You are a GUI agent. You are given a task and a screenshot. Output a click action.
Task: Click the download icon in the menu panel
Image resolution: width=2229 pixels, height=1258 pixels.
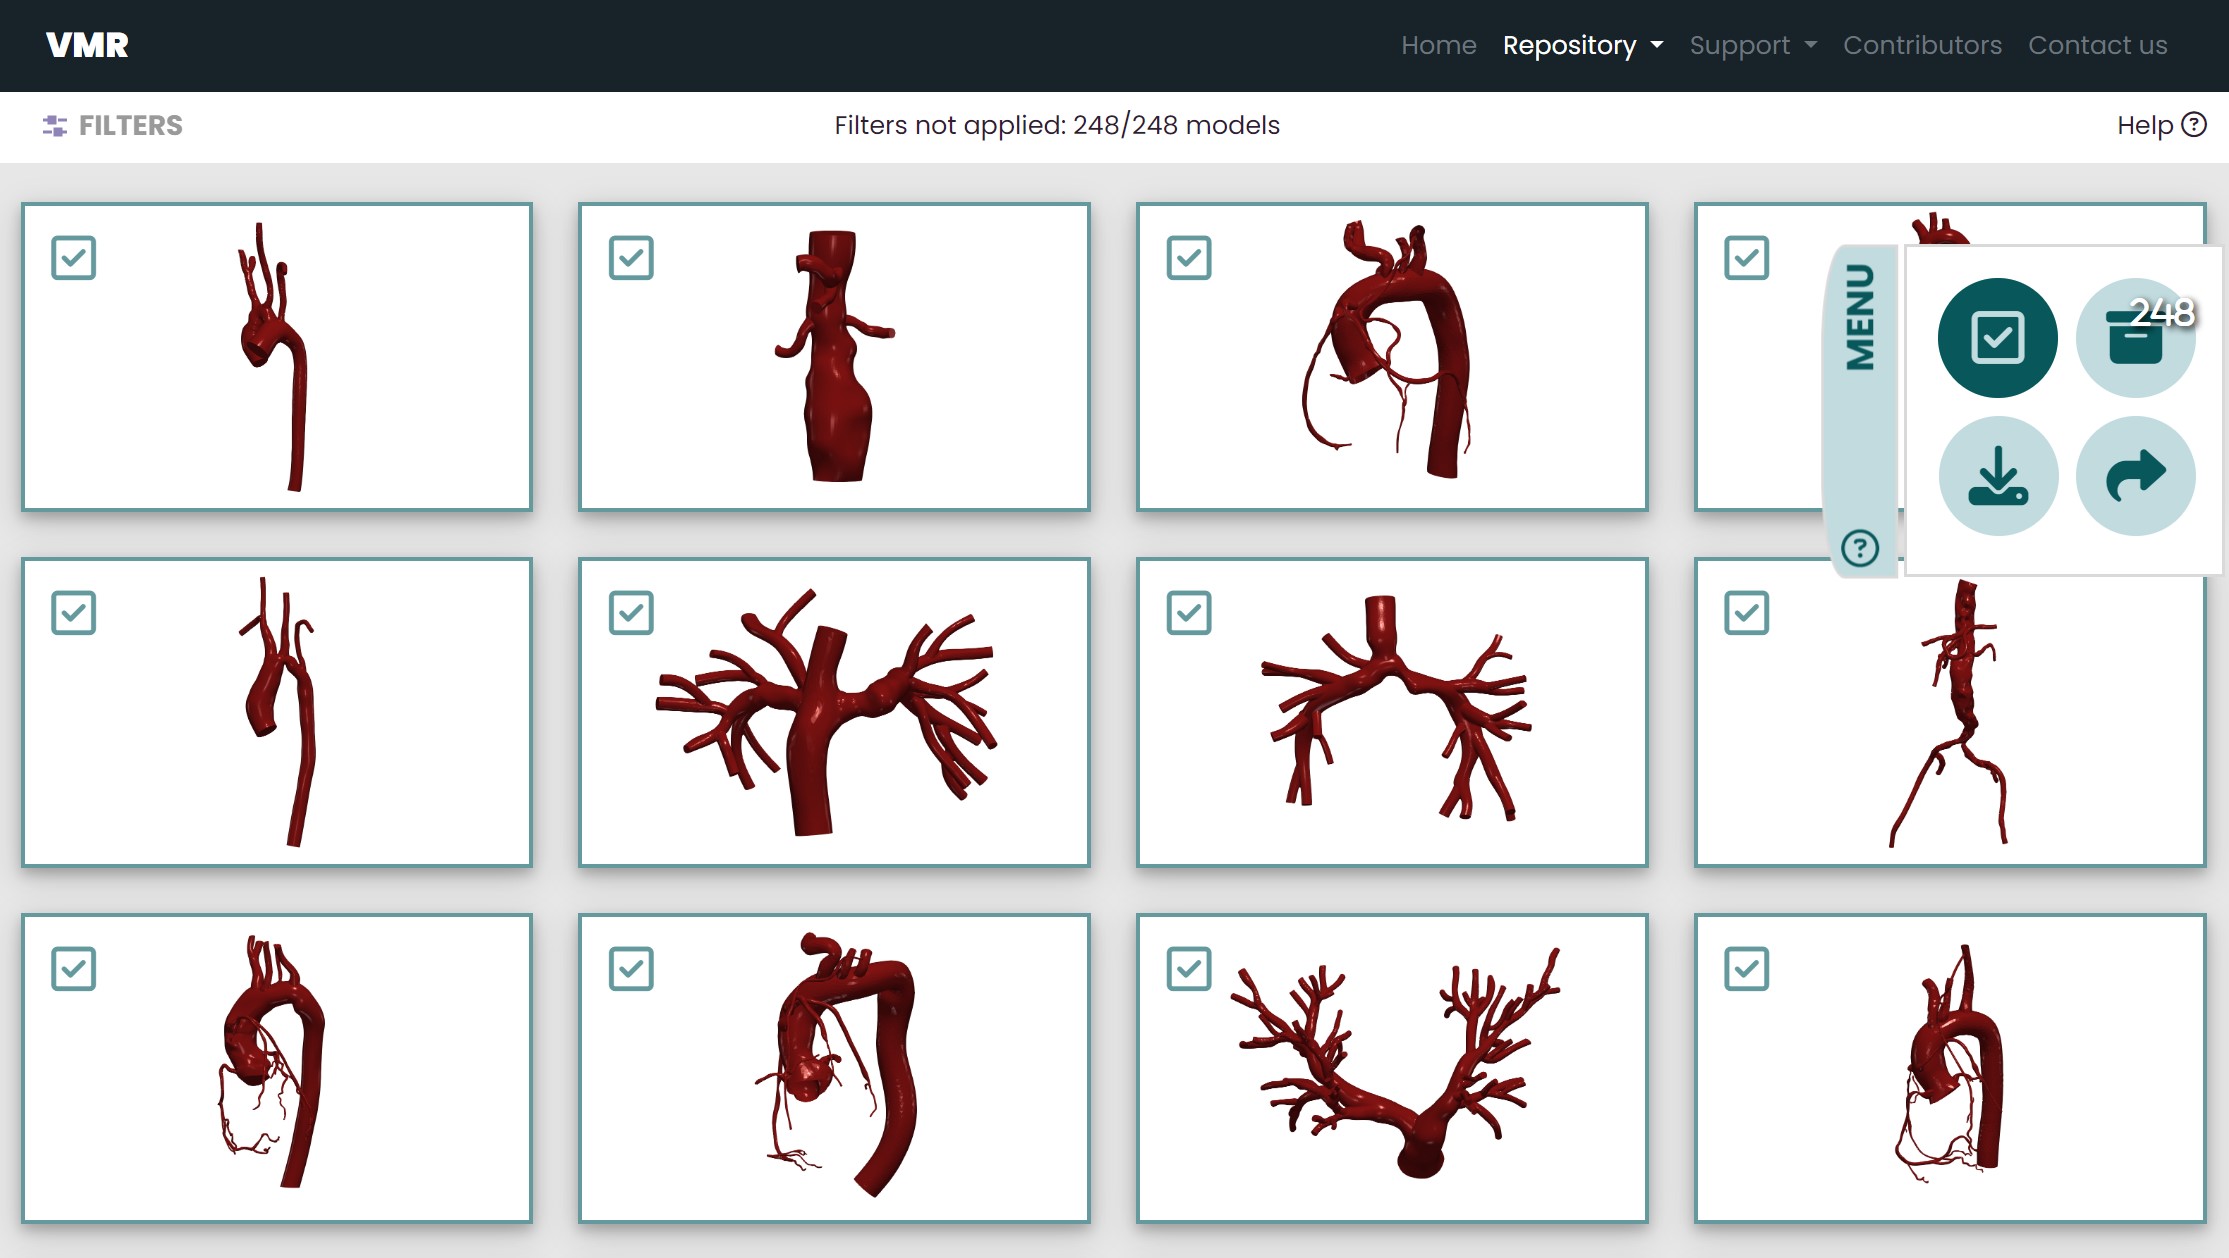click(x=1998, y=476)
